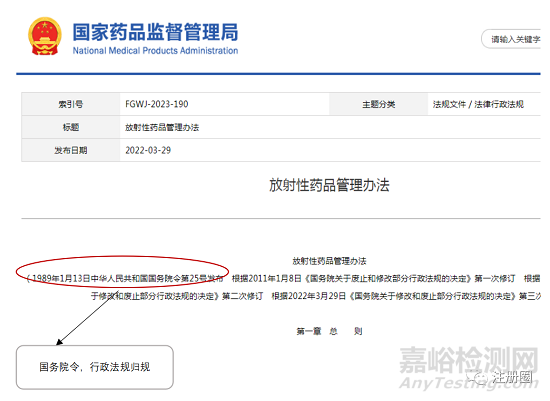Select index number FGWJ-2023-190
Screen dimensions: 550x401
coord(157,104)
